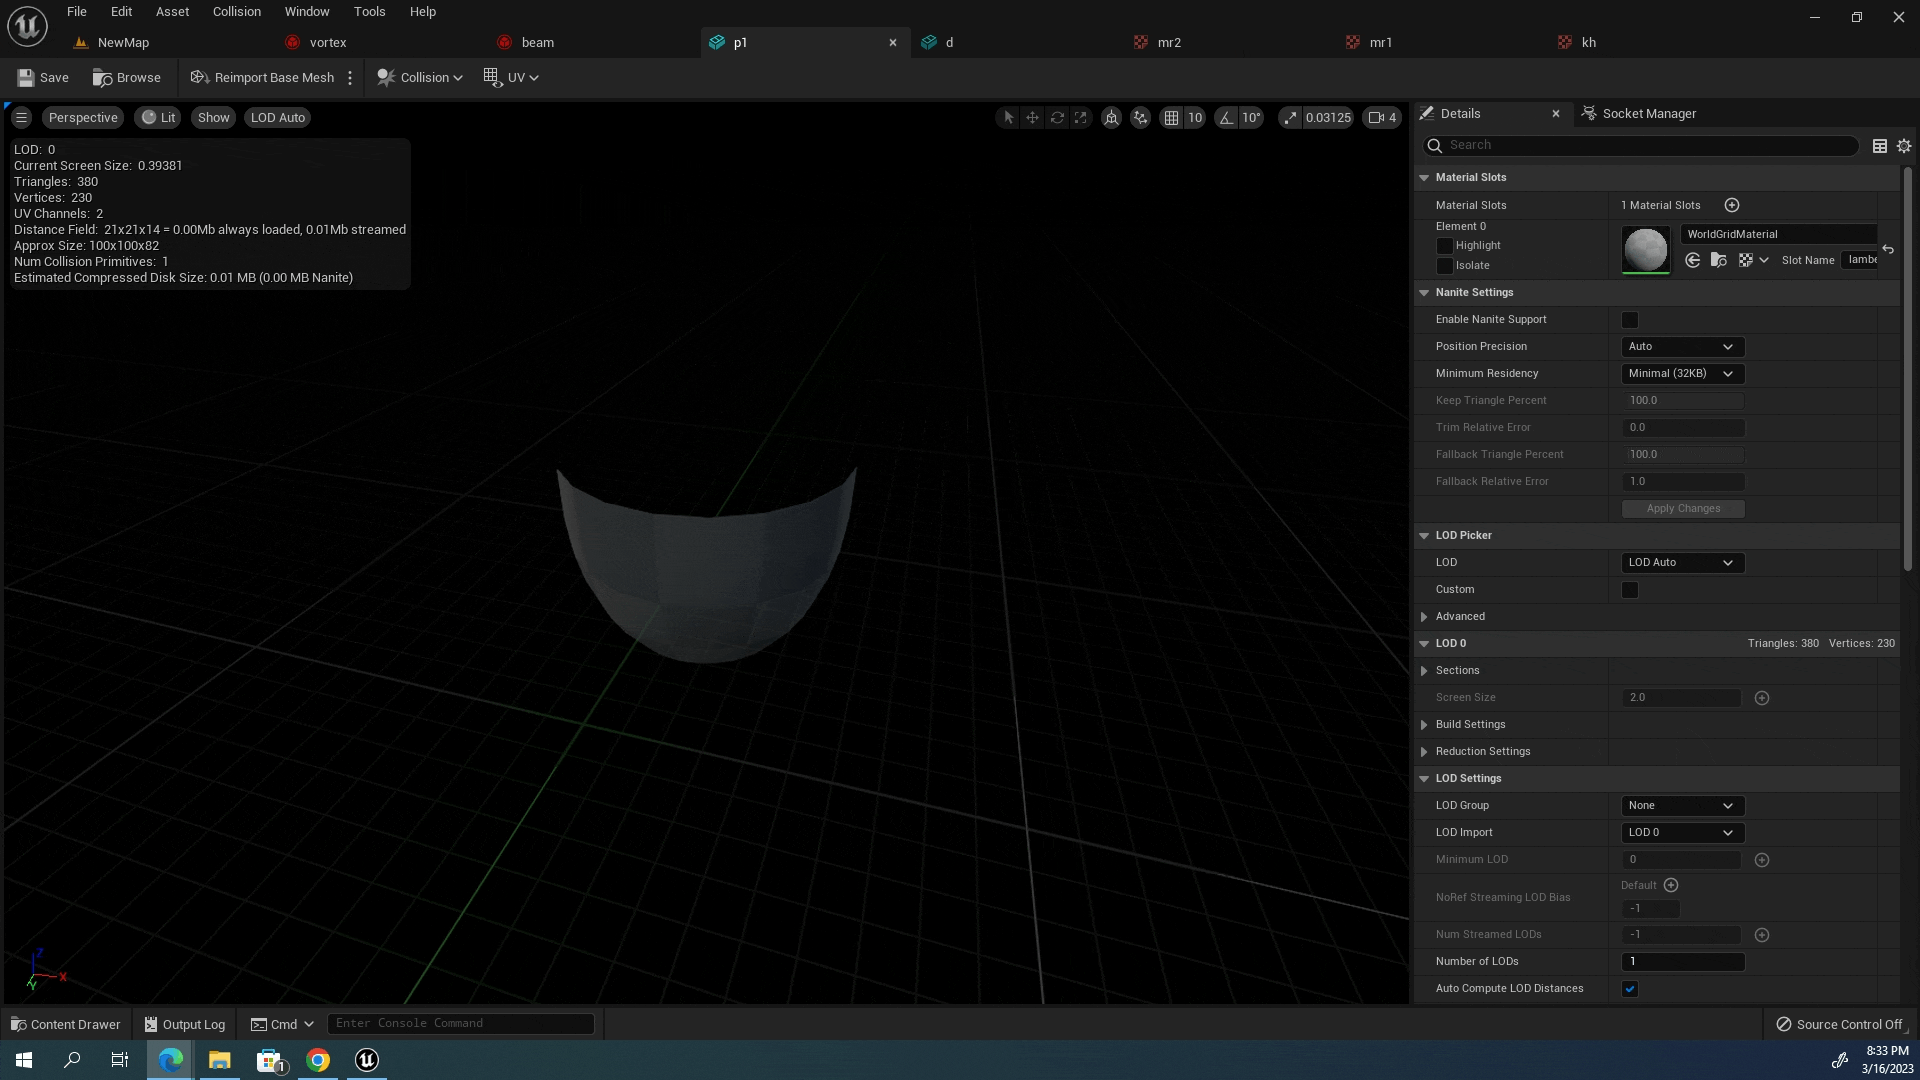The width and height of the screenshot is (1920, 1080).
Task: Activate the scale tool in viewport
Action: coord(1081,118)
